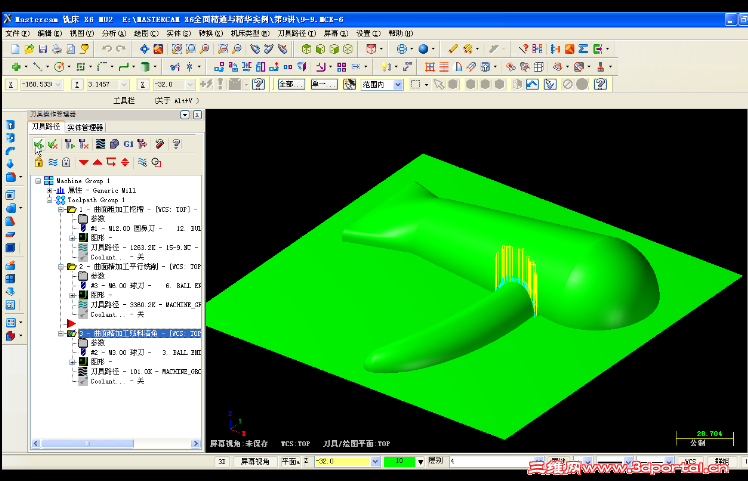Click the Open file folder icon
Screen dimensions: 748x481
(29, 49)
